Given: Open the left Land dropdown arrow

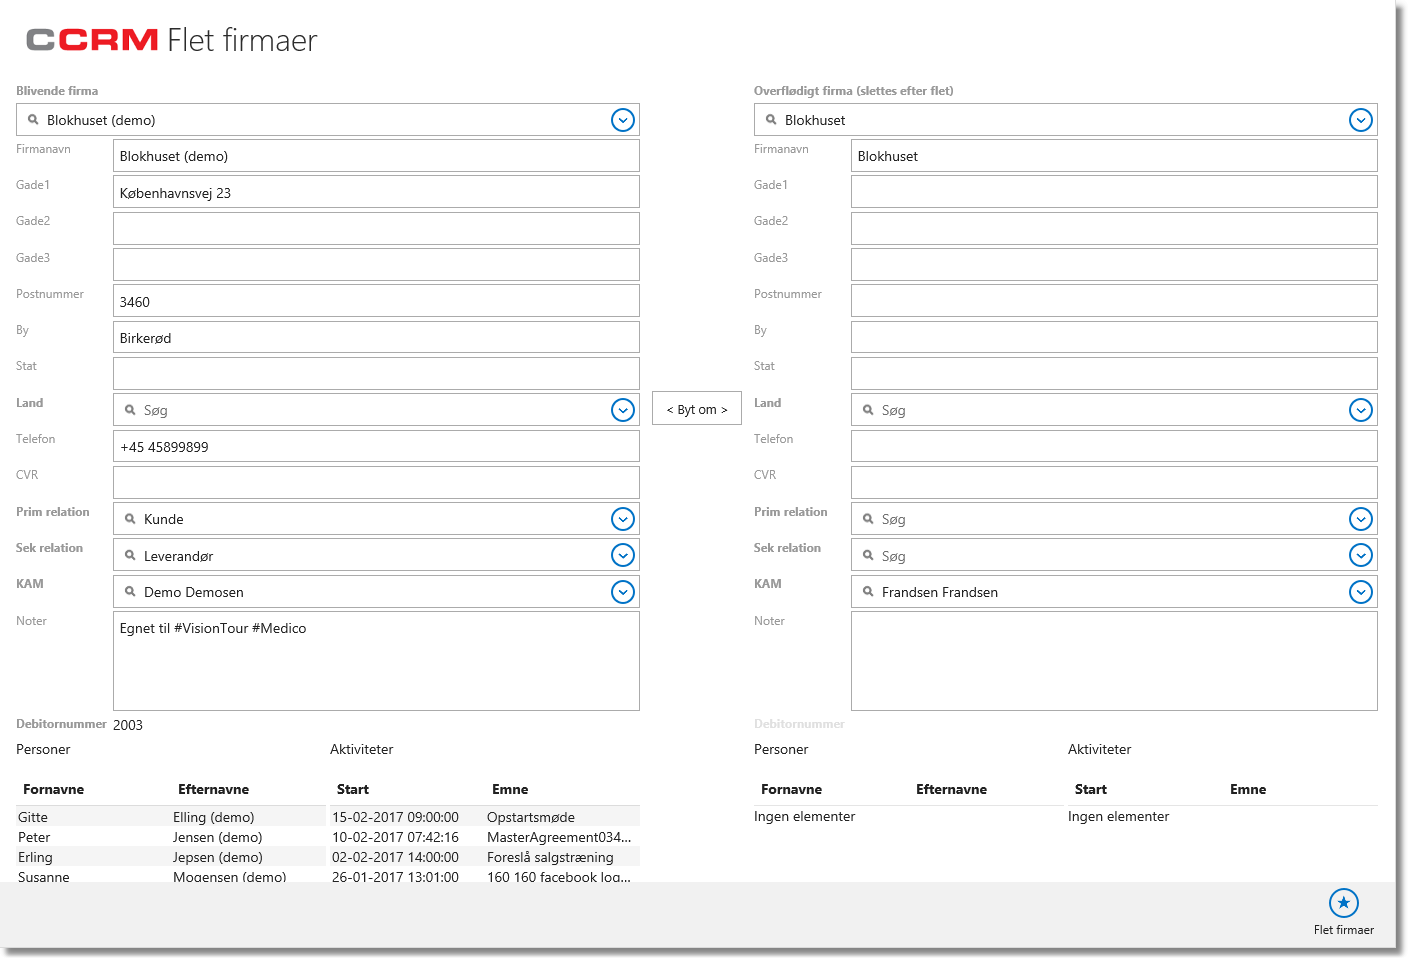Looking at the screenshot, I should pos(623,410).
